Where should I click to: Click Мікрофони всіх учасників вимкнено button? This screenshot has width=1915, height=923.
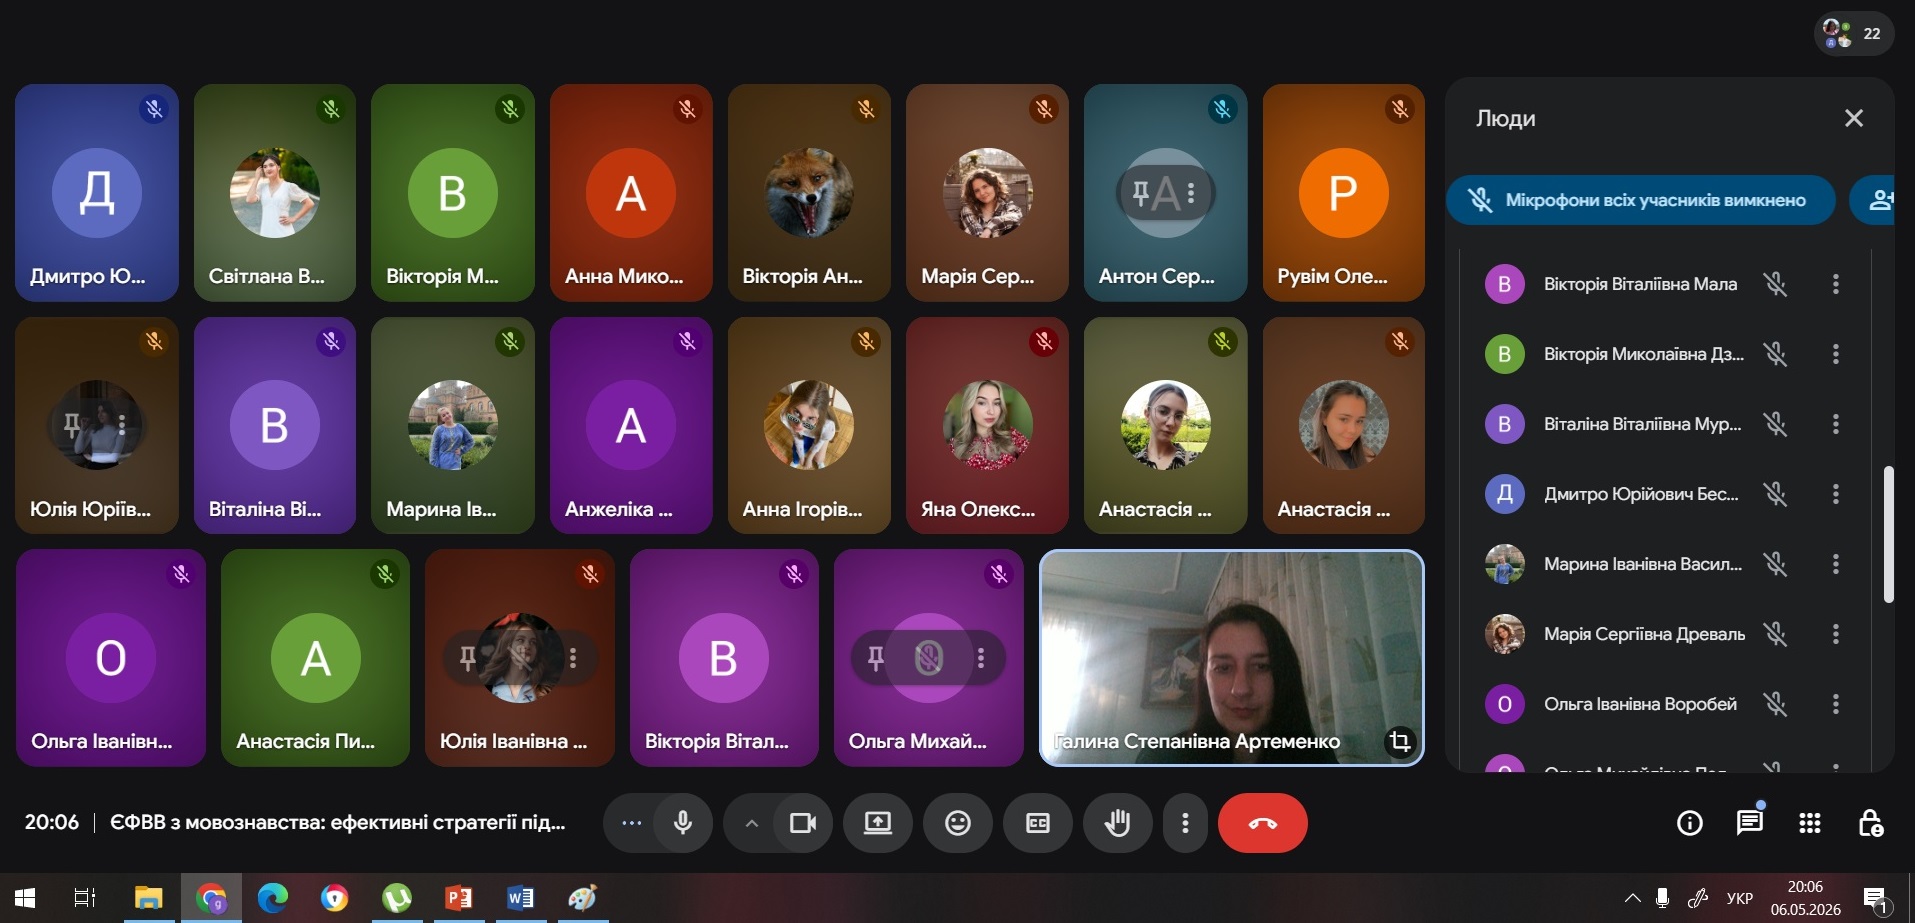(x=1641, y=200)
